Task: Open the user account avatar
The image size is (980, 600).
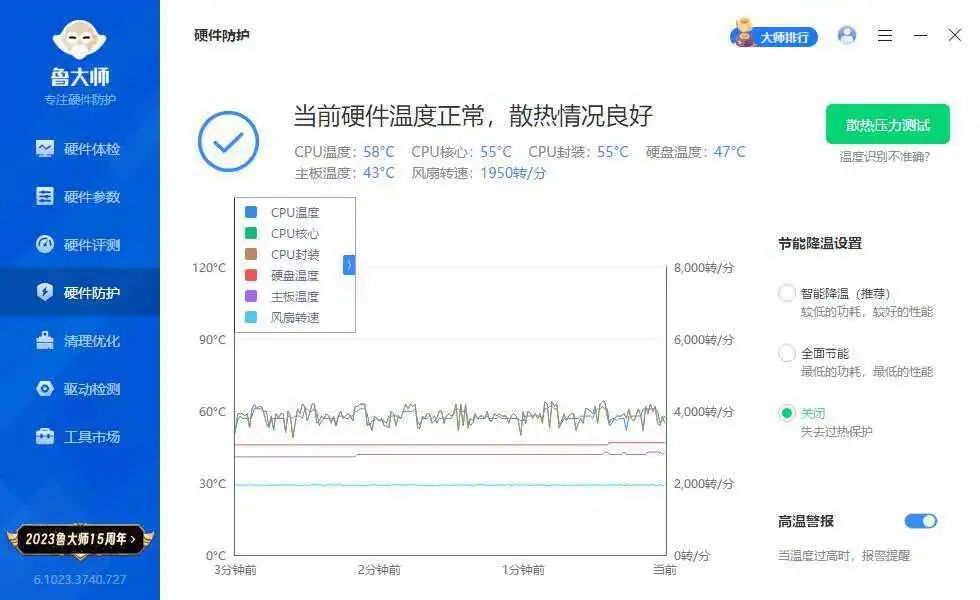Action: [x=847, y=35]
